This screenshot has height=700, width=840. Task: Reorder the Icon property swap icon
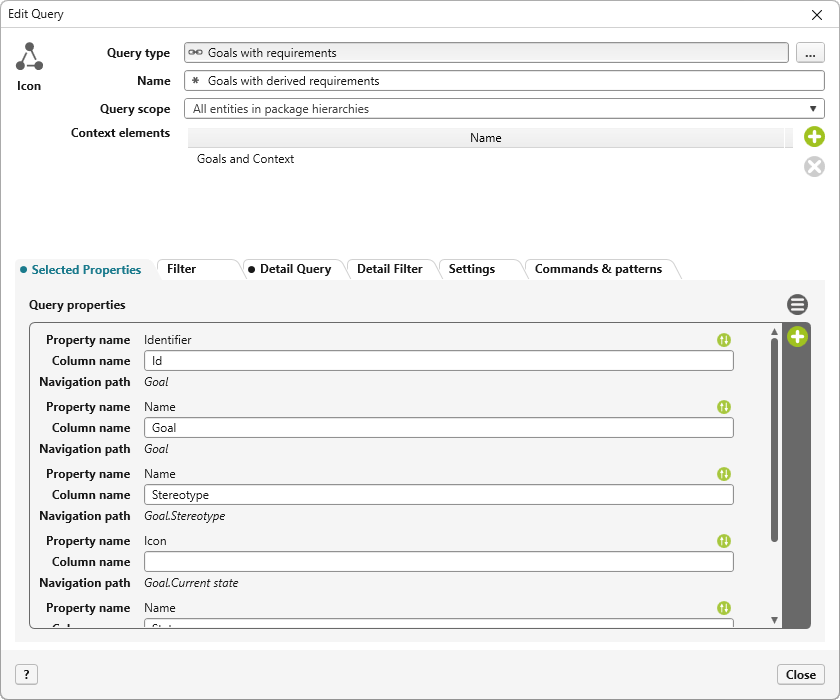[x=724, y=541]
